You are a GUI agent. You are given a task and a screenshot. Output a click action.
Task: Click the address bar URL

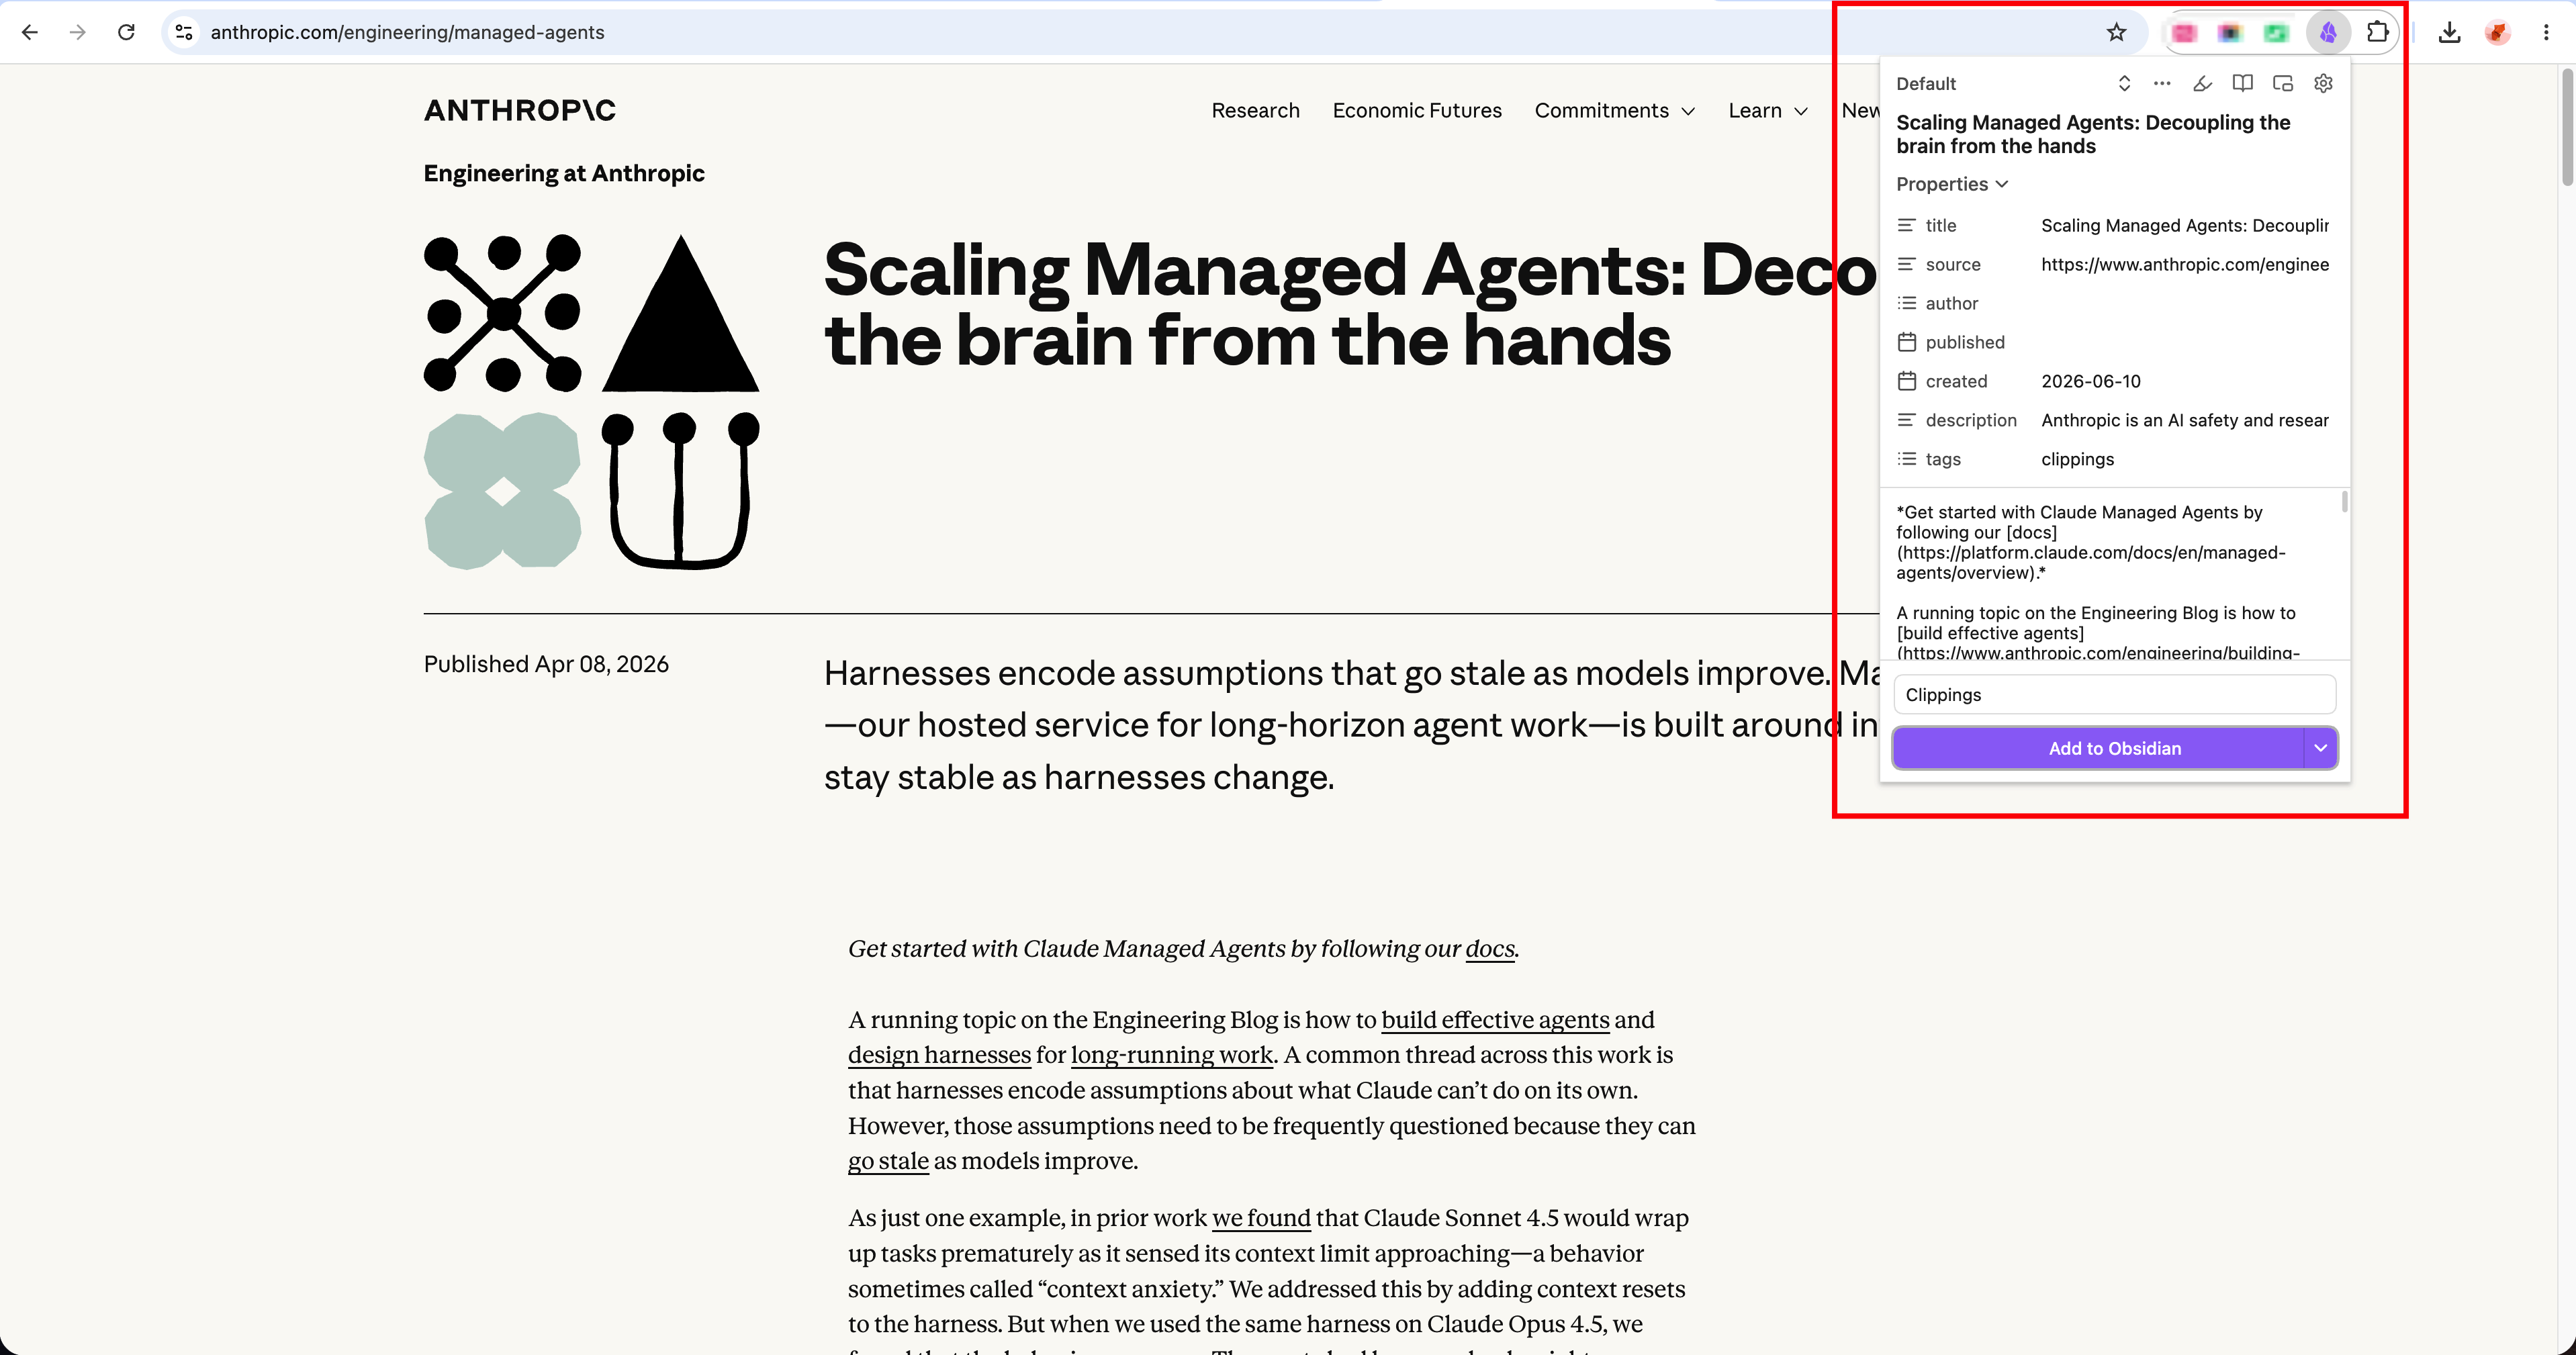coord(407,32)
